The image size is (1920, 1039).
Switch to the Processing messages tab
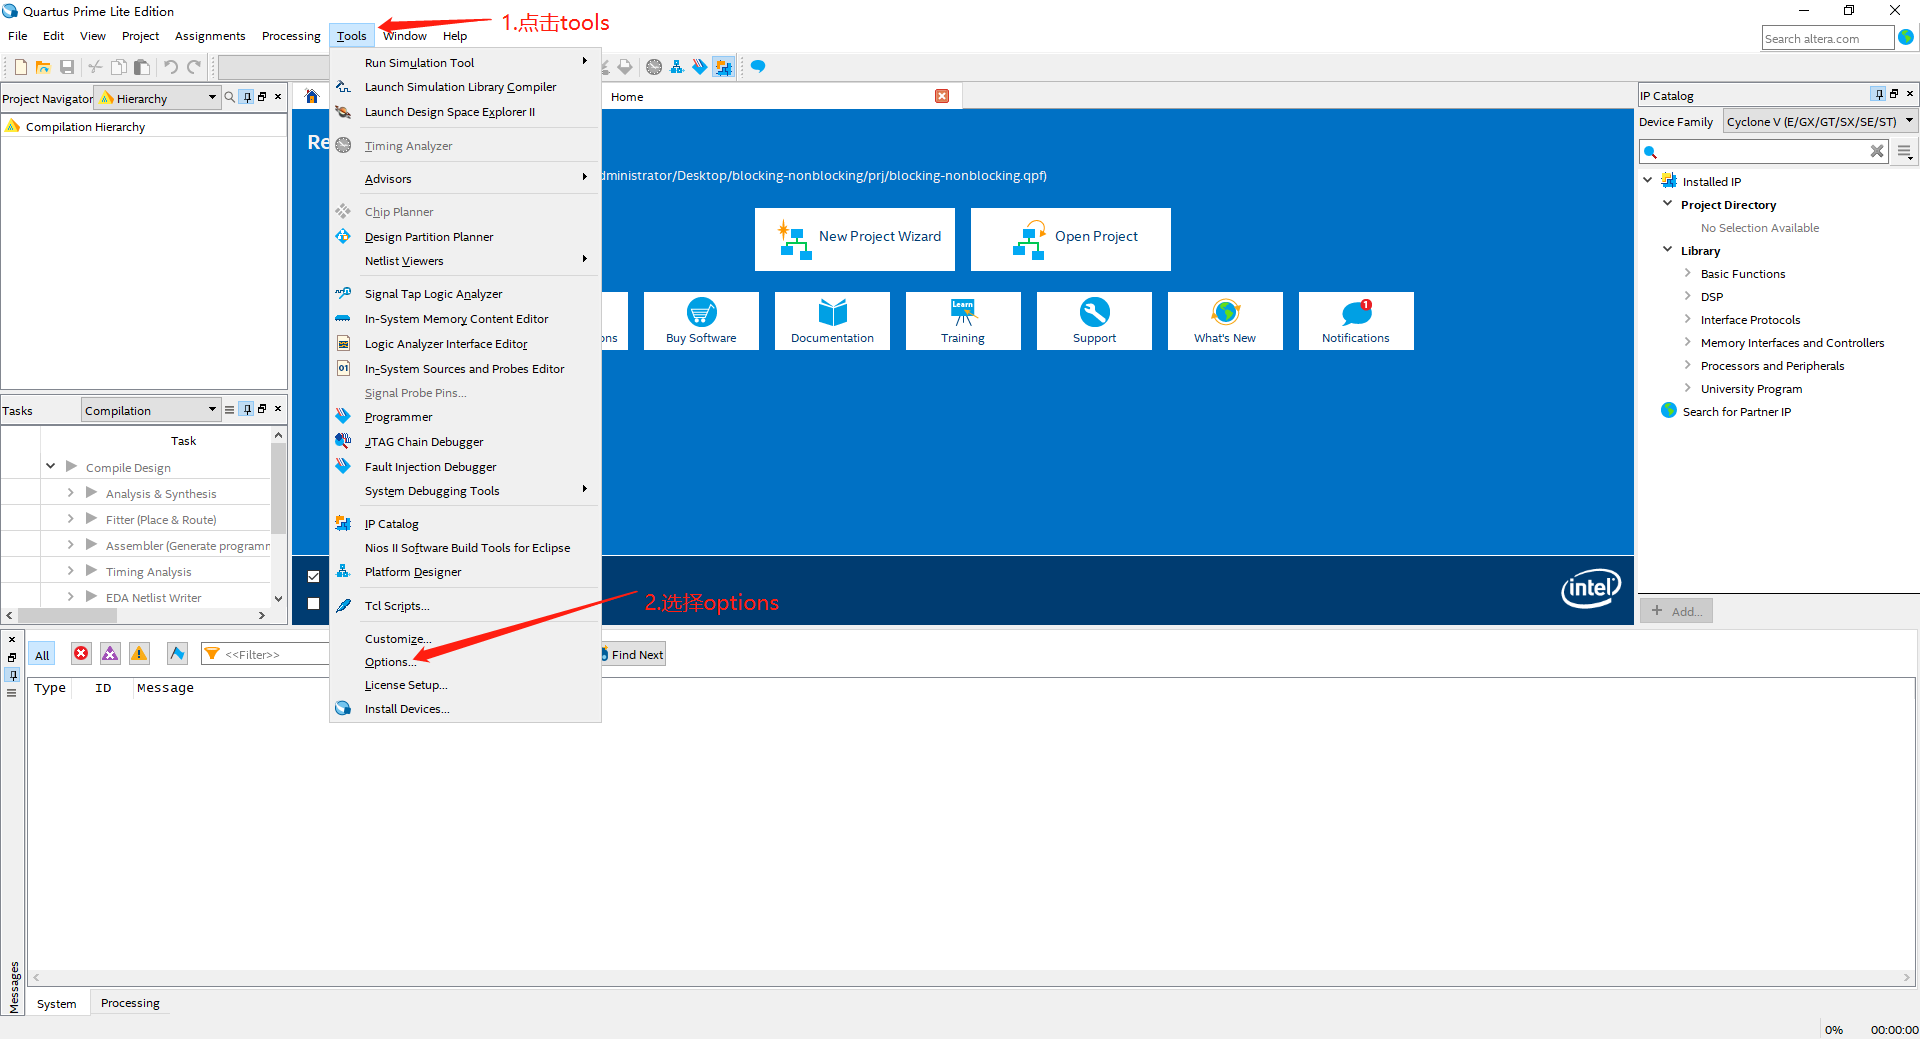click(130, 1003)
